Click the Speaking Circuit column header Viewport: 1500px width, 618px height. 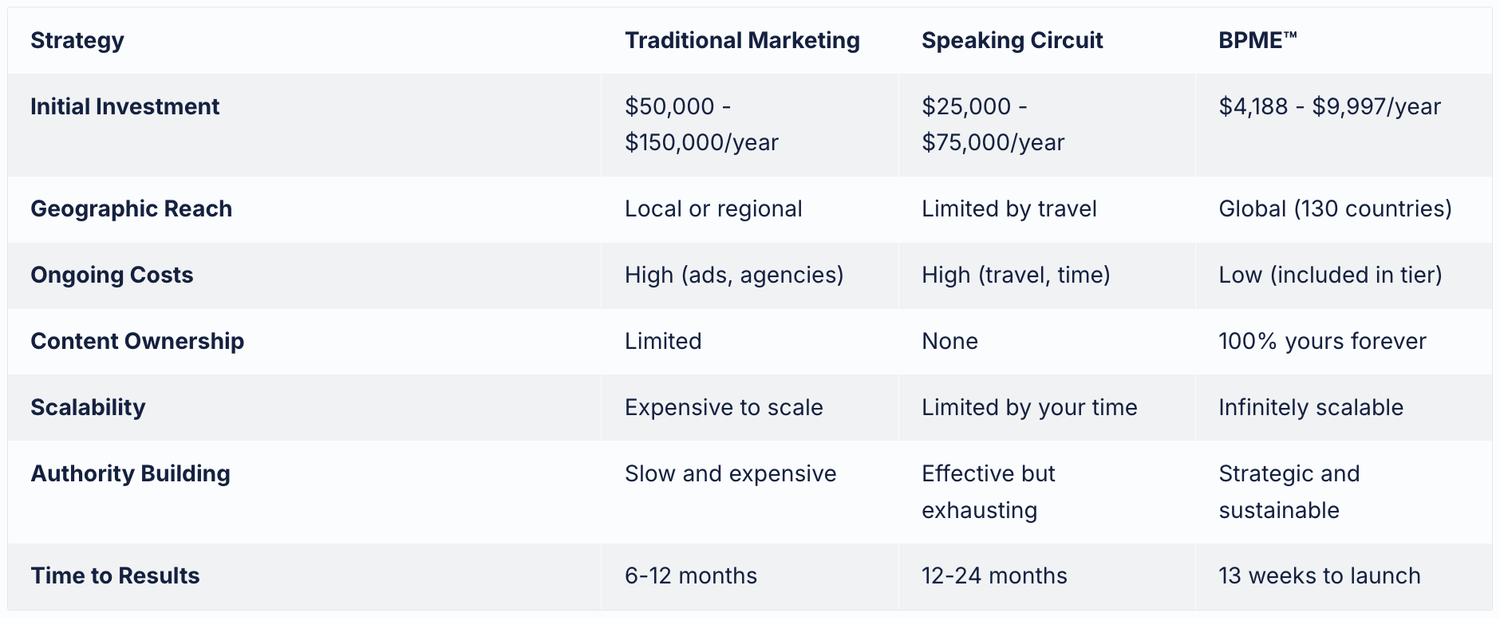[1012, 41]
